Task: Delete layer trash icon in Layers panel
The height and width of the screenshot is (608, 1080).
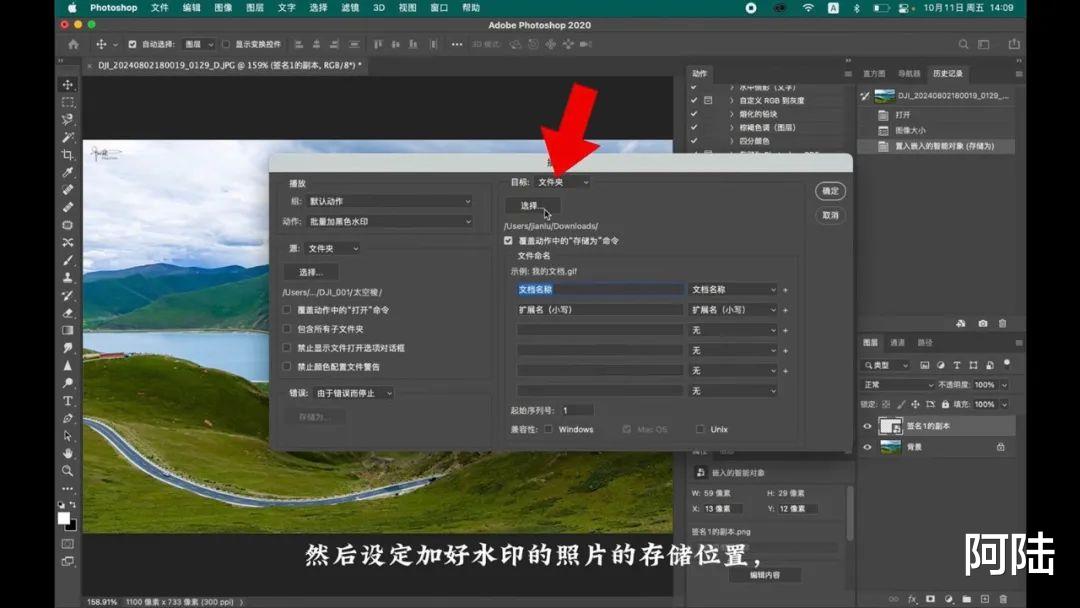Action: 1003,599
